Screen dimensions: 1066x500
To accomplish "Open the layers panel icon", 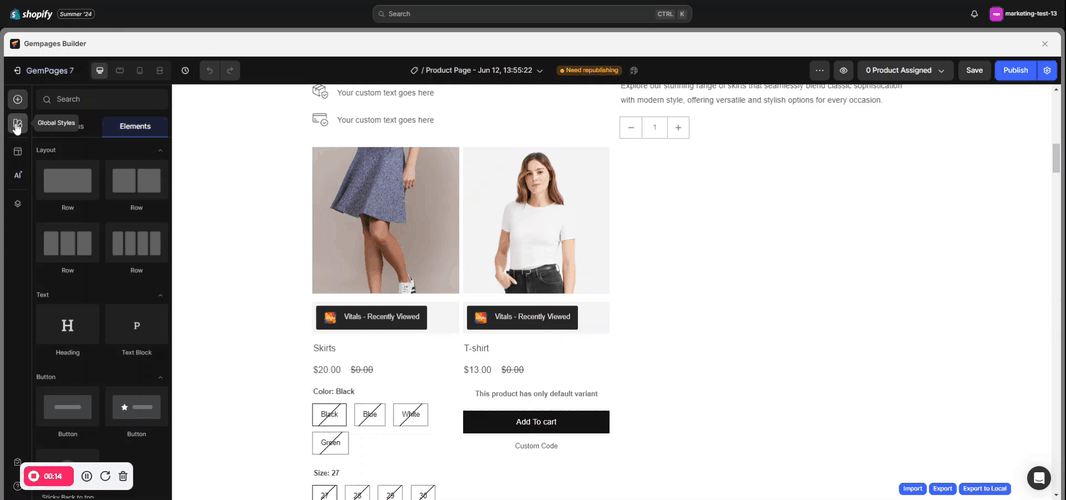I will coord(17,203).
